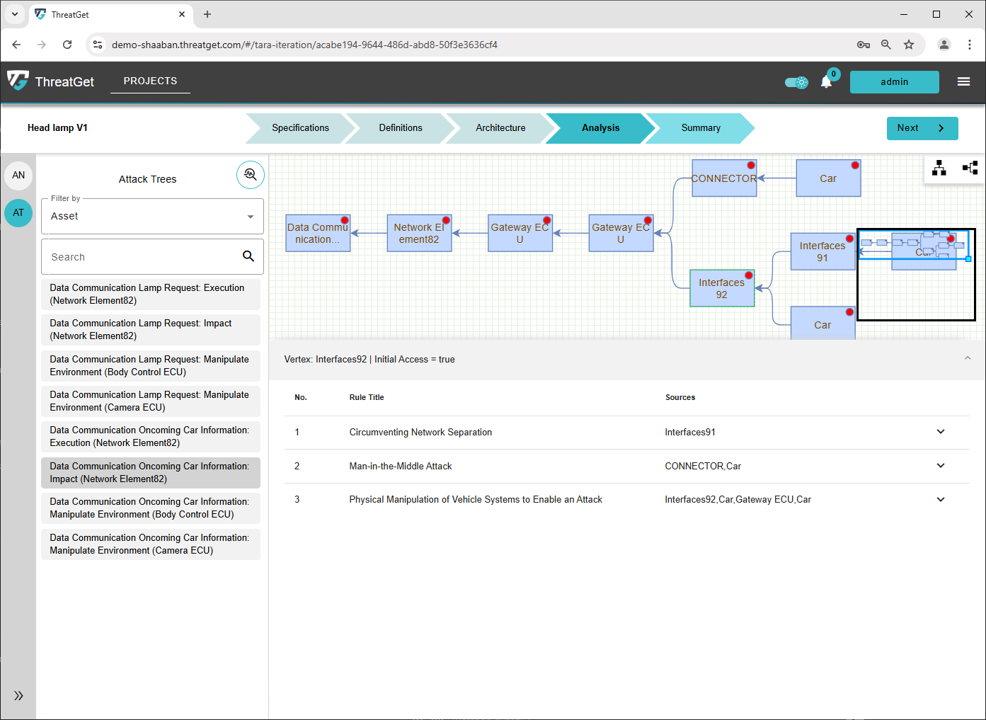Switch to horizontal tree layout icon
The image size is (986, 720).
point(969,168)
